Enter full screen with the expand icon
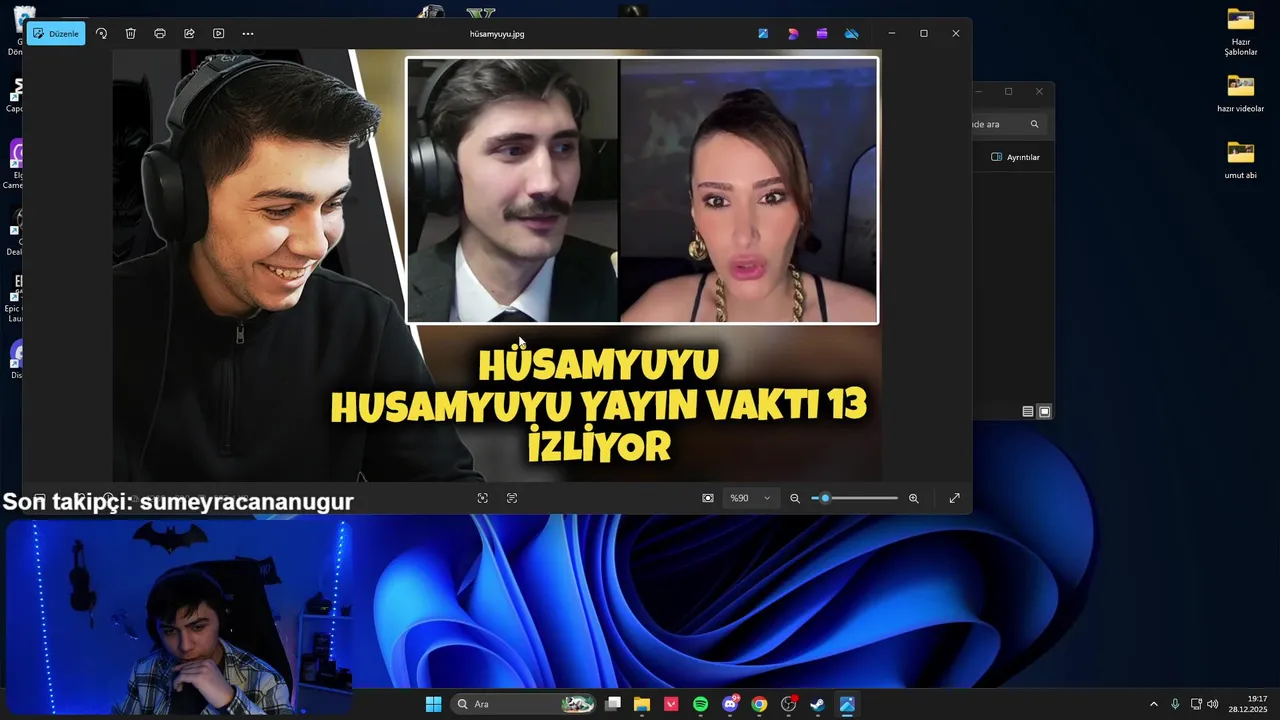Viewport: 1280px width, 720px height. pos(954,498)
